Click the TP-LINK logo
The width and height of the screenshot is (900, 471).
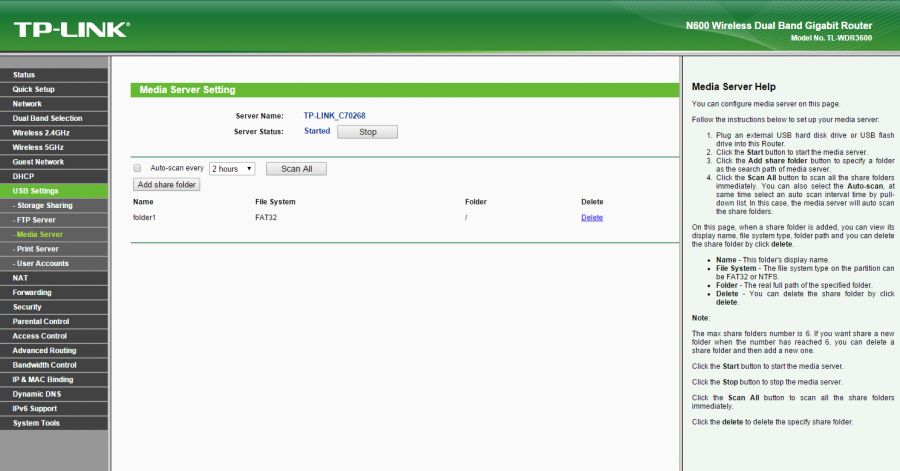(71, 29)
